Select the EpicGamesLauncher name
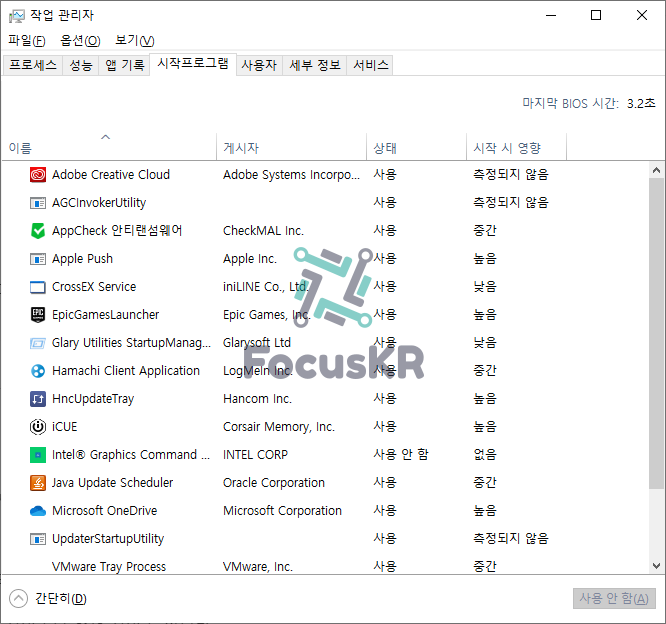This screenshot has width=666, height=624. (x=105, y=315)
